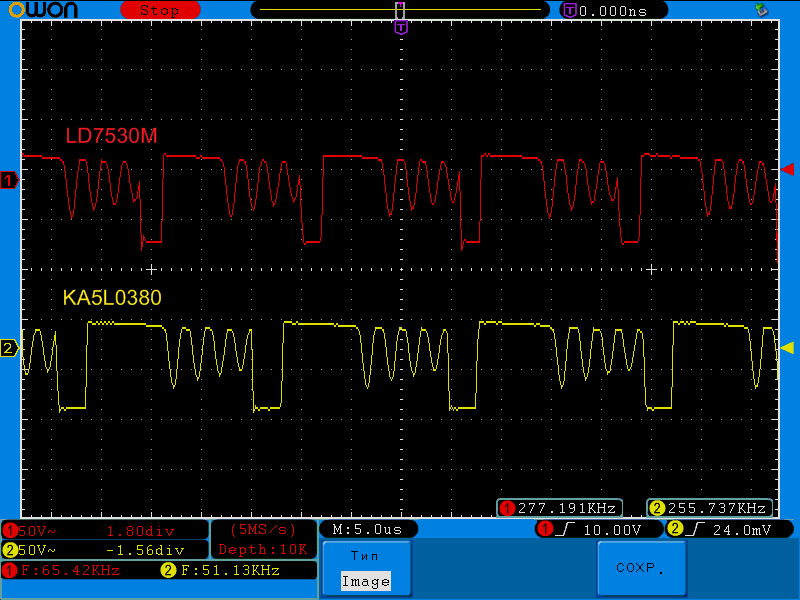Select the KA5L0380 waveform label
Viewport: 800px width, 600px height.
(x=112, y=298)
